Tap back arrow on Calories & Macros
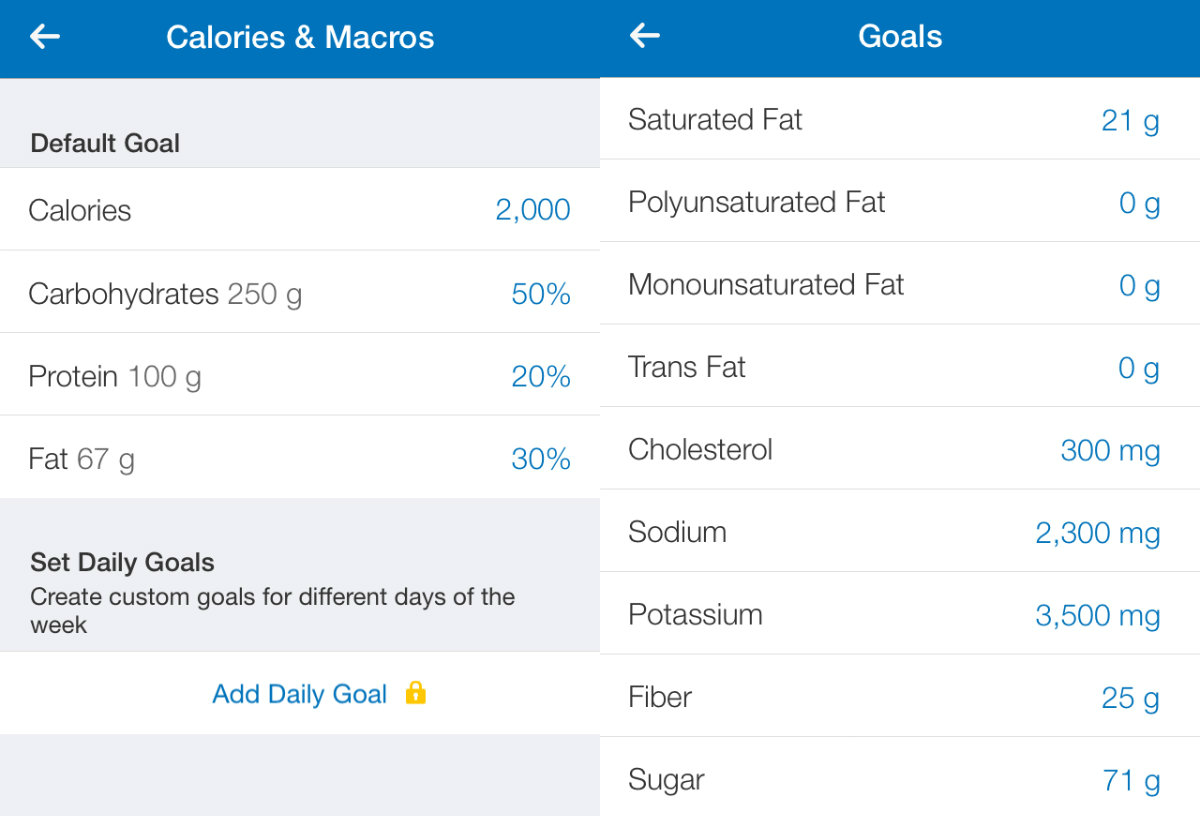1200x816 pixels. point(45,37)
